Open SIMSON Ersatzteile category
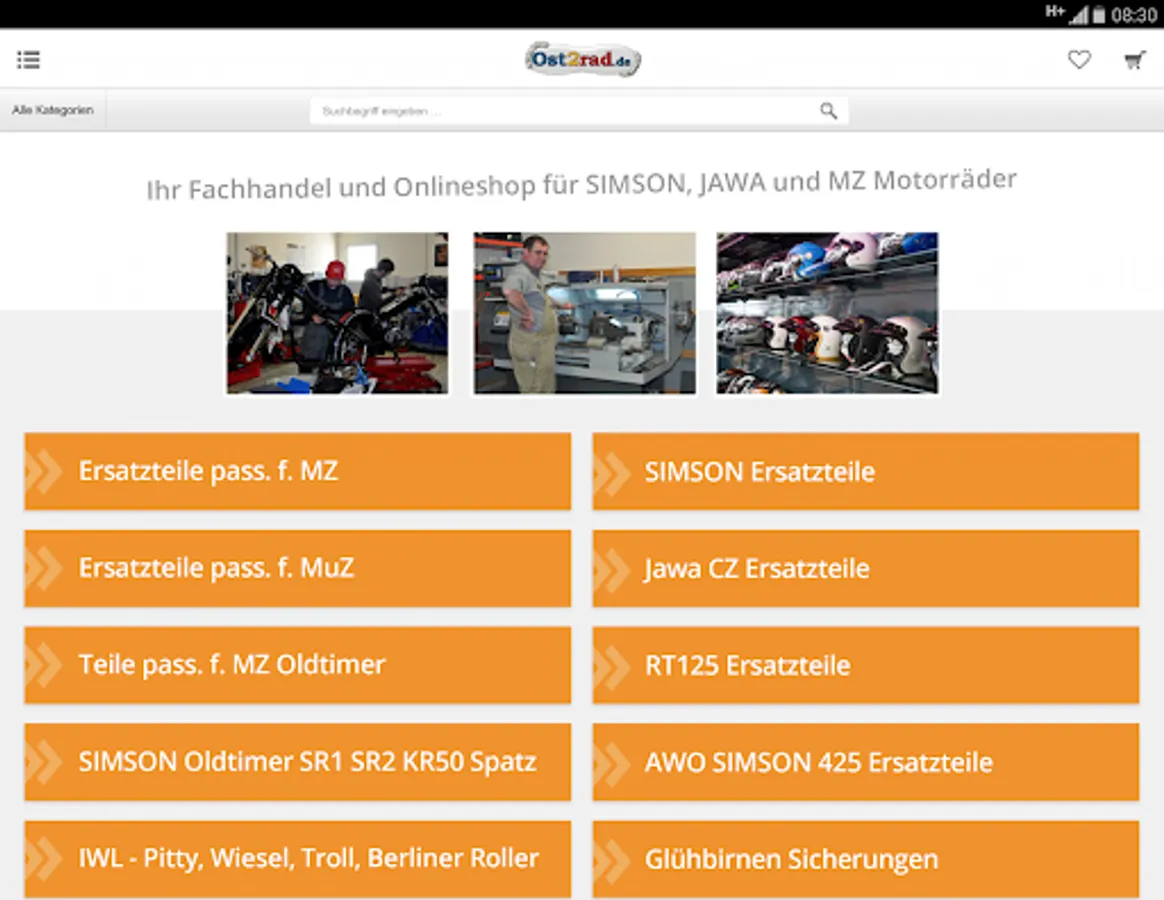1164x900 pixels. click(x=866, y=472)
